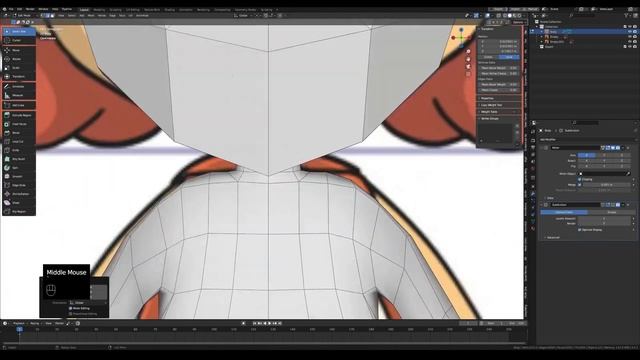This screenshot has width=640, height=360.
Task: Select the Catmull-Clark subdivision type
Action: (564, 212)
